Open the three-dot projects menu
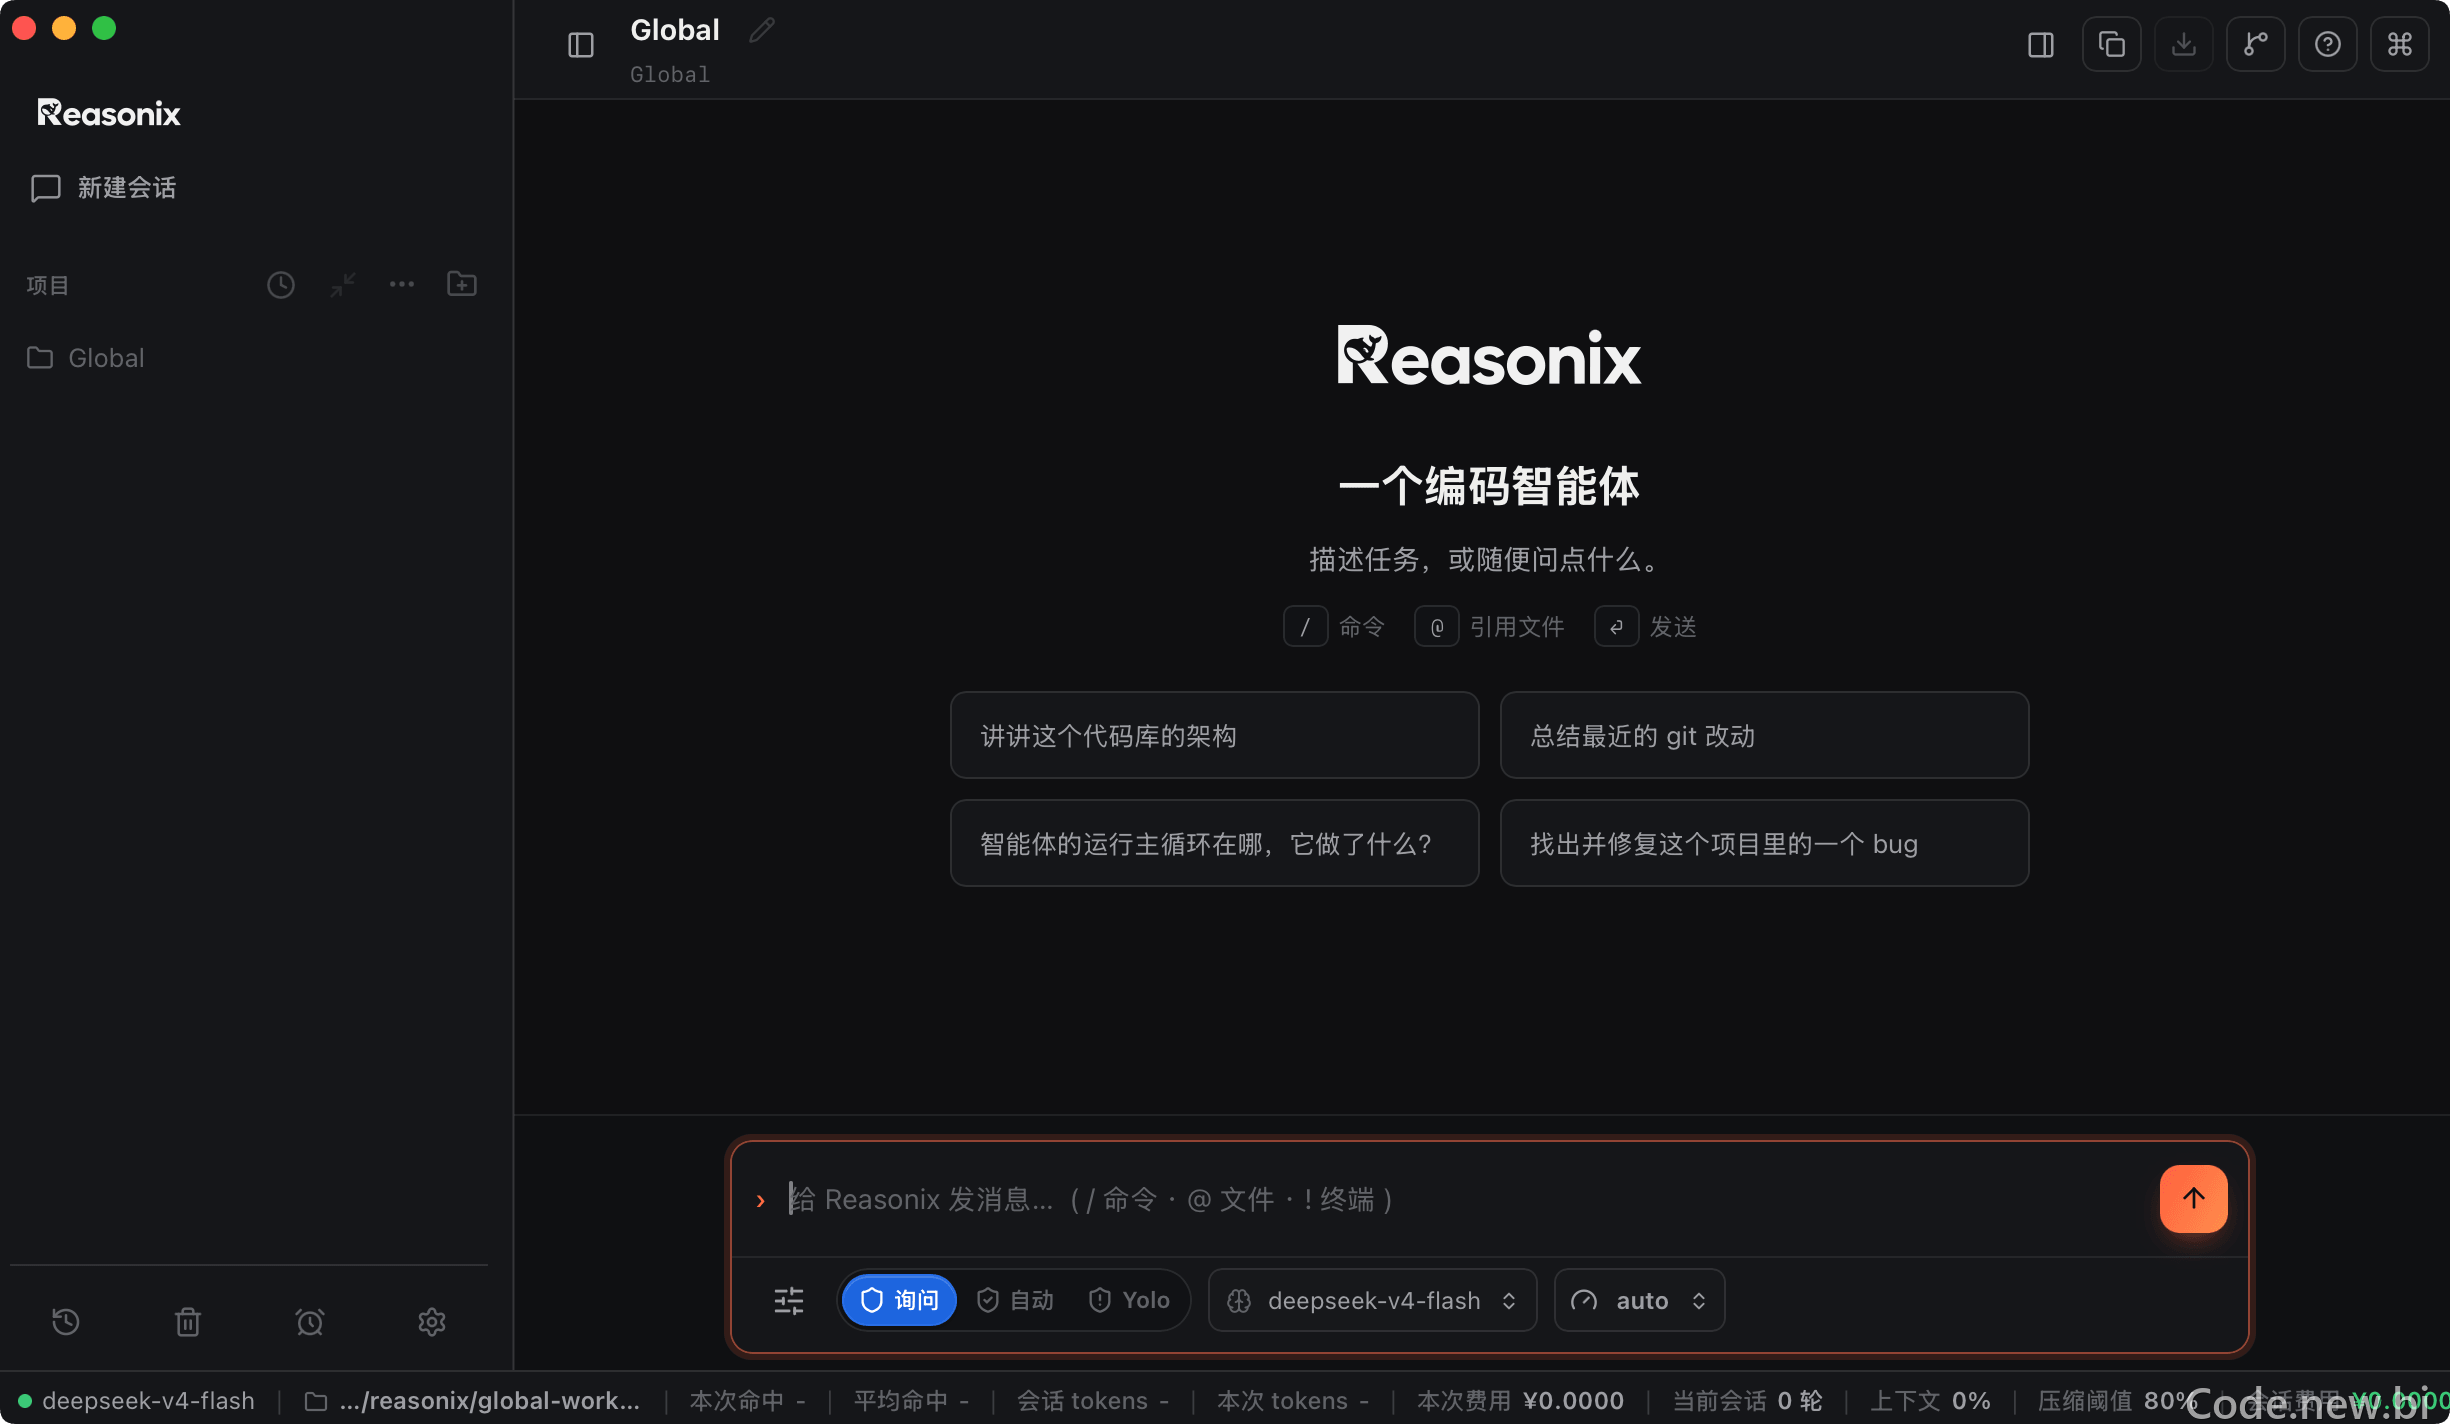The width and height of the screenshot is (2450, 1424). (x=402, y=285)
